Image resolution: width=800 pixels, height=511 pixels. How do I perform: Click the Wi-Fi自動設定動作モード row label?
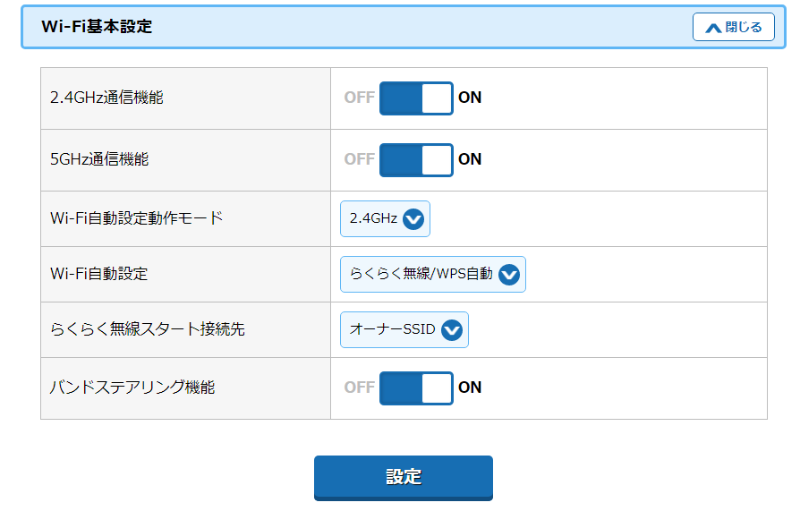coord(136,218)
